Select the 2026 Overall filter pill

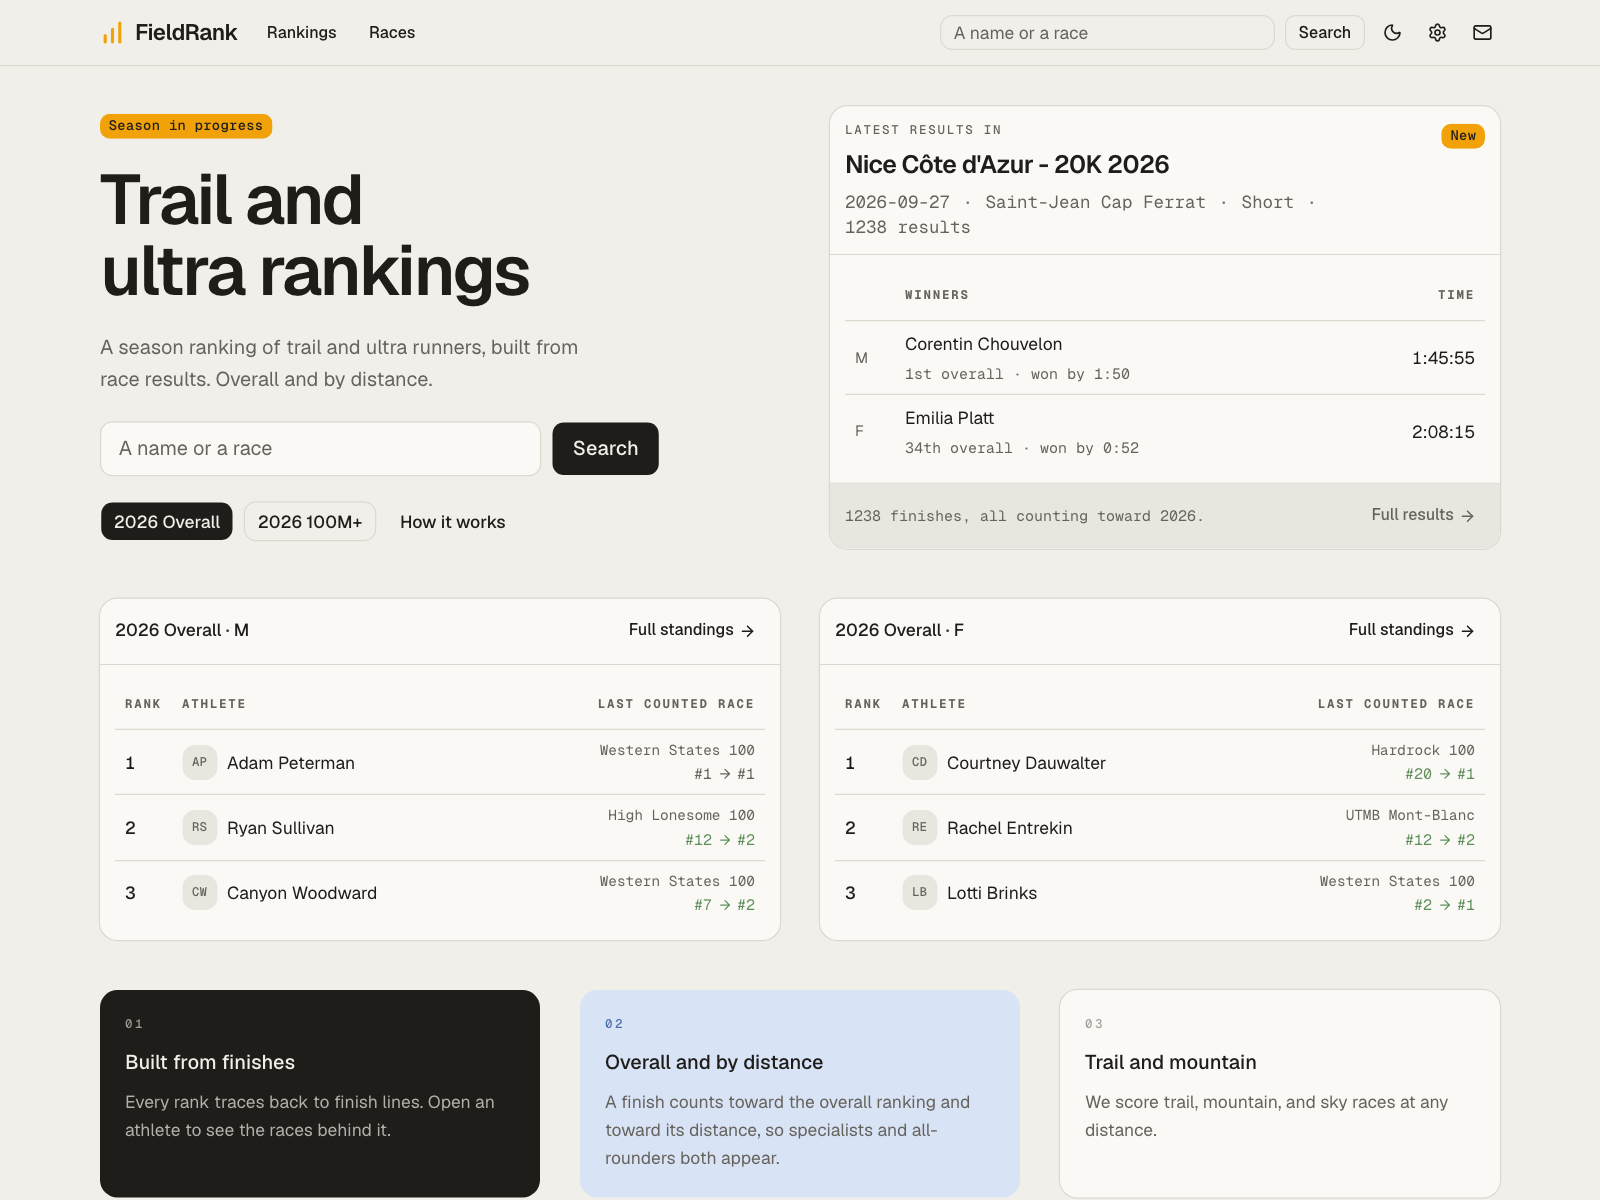(x=167, y=521)
